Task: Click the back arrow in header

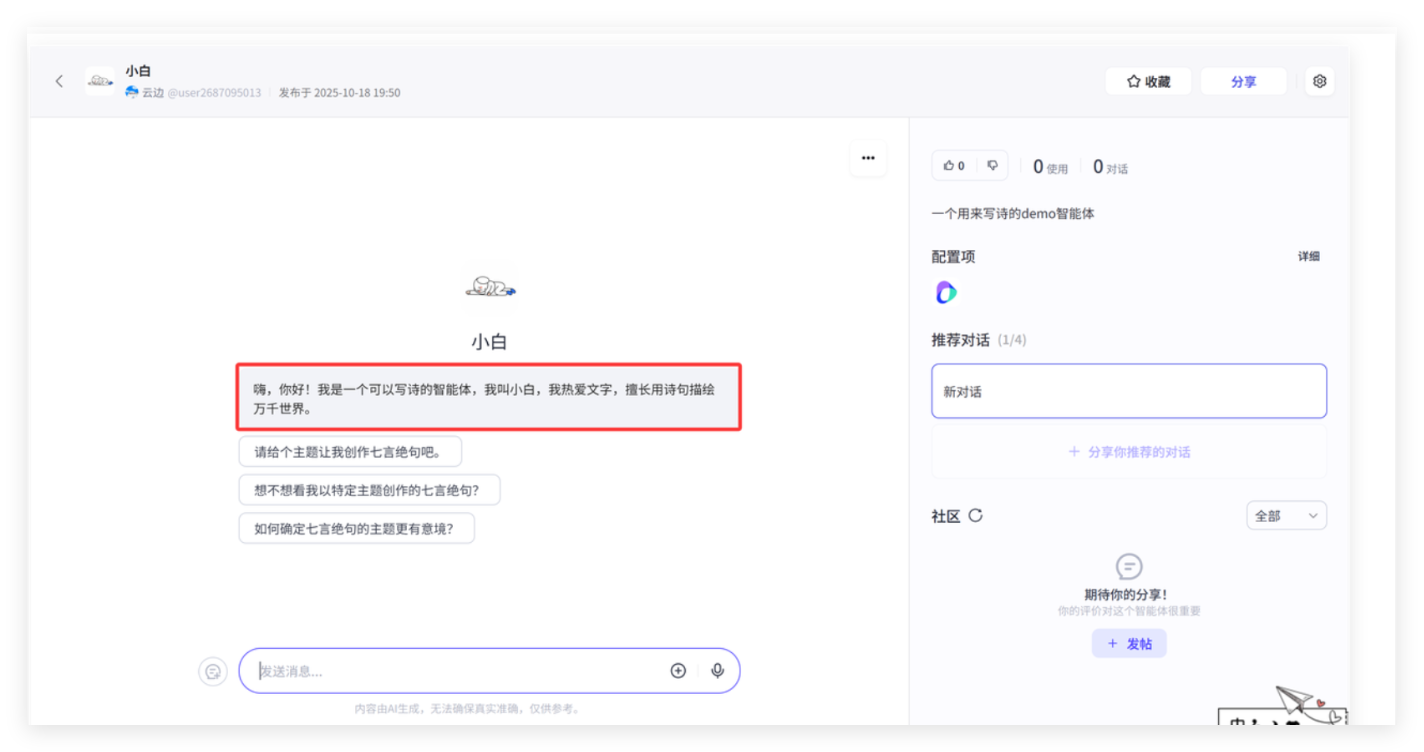Action: pos(59,81)
